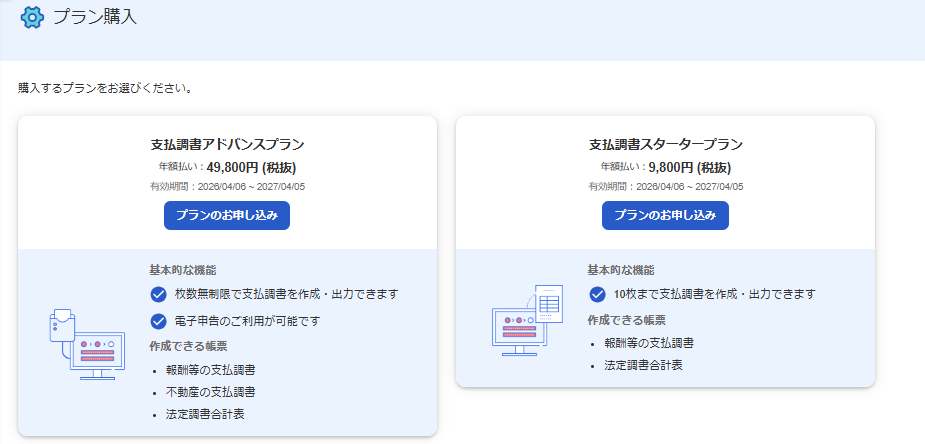
Task: Click 電子申告のご利用が可能です text
Action: 248,321
